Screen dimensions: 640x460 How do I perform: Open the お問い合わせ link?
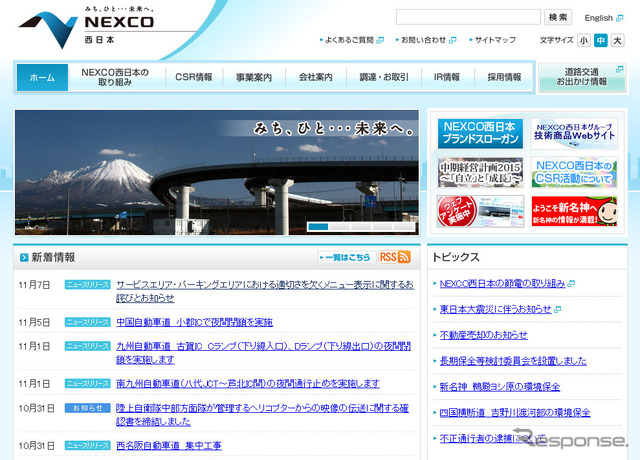pyautogui.click(x=423, y=40)
